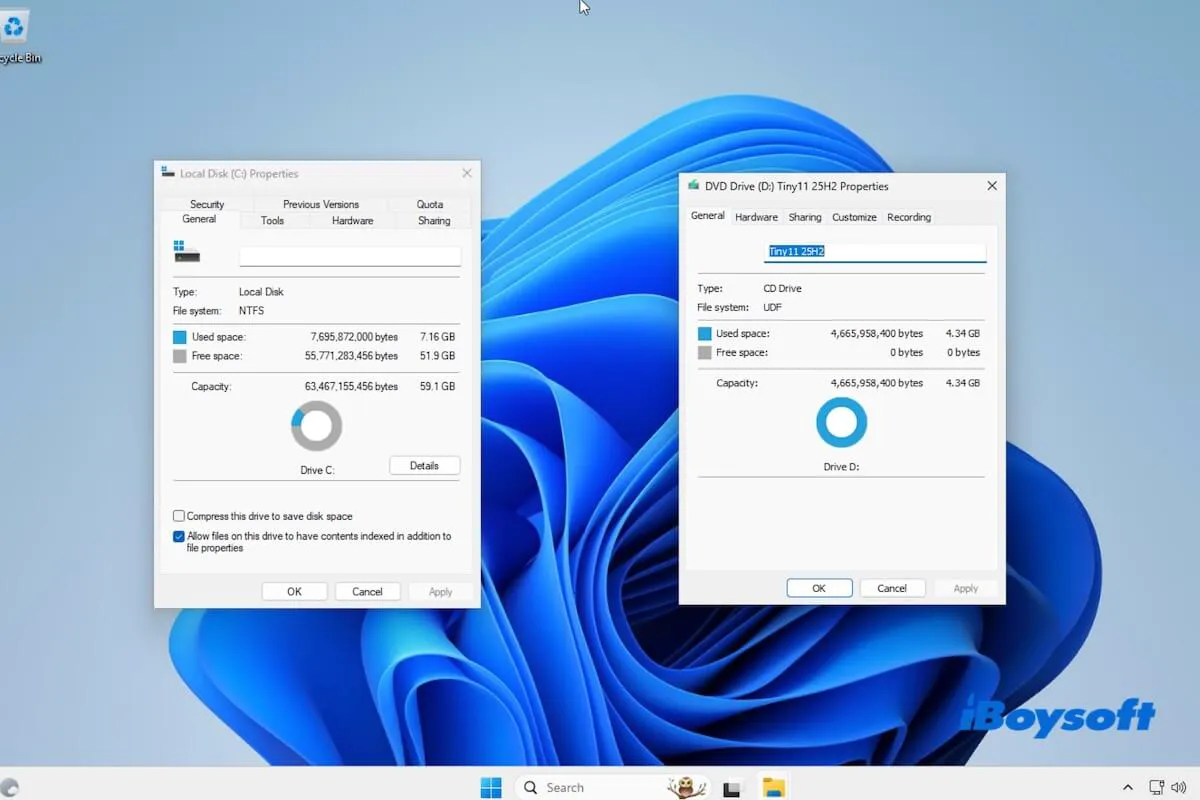1200x800 pixels.
Task: Click the Details button under Drive C
Action: pos(424,465)
